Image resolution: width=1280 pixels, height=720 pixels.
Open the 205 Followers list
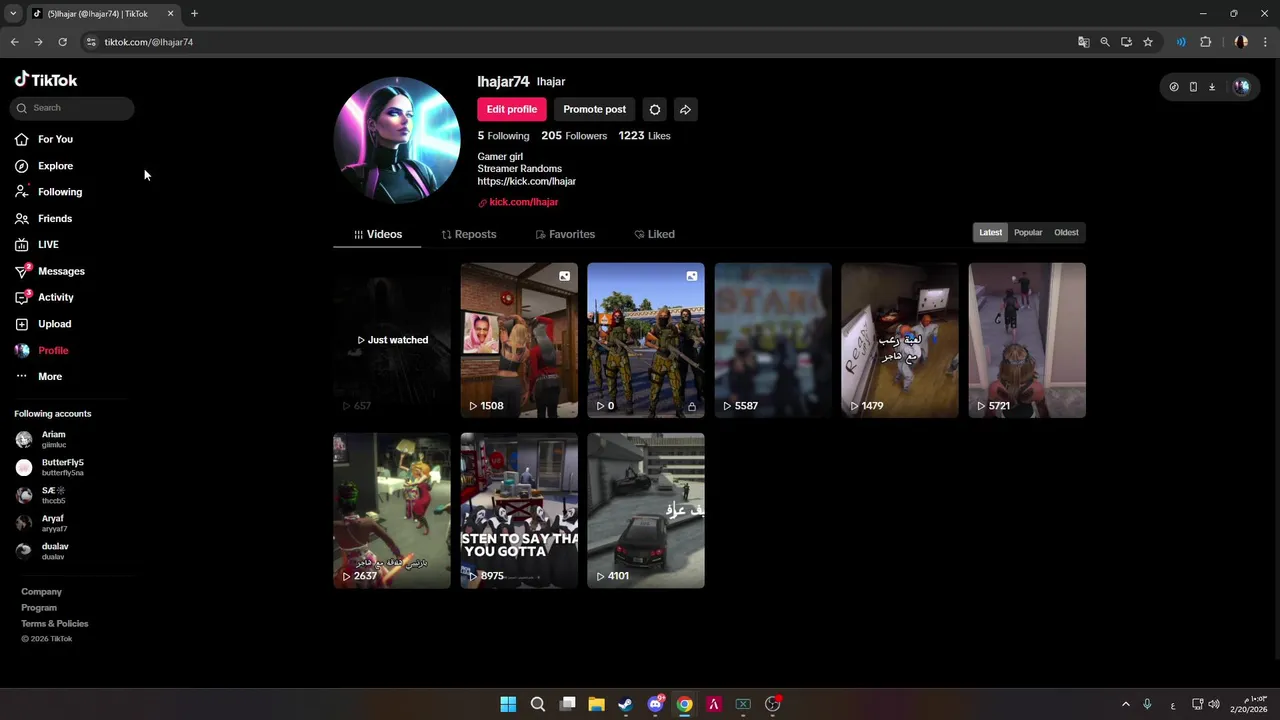point(574,136)
